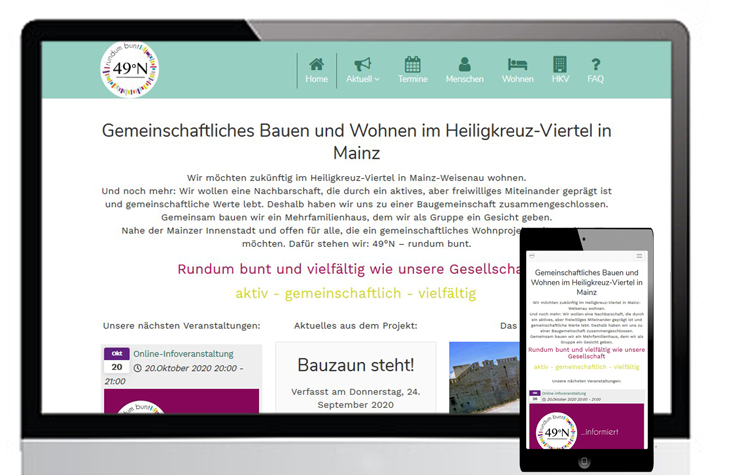Expand the Aktuell dropdown chevron
Viewport: 750px width, 475px height.
(x=377, y=80)
